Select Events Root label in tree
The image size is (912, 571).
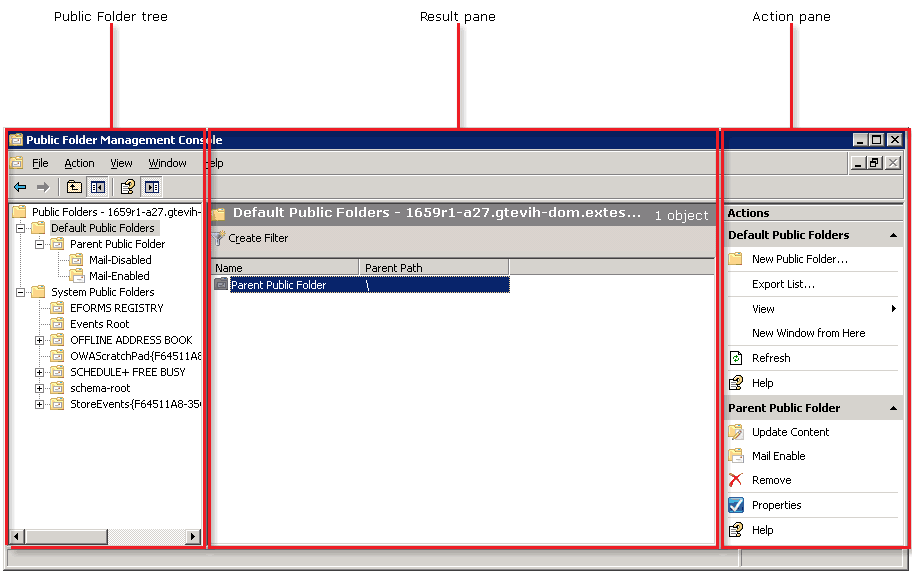click(x=99, y=324)
